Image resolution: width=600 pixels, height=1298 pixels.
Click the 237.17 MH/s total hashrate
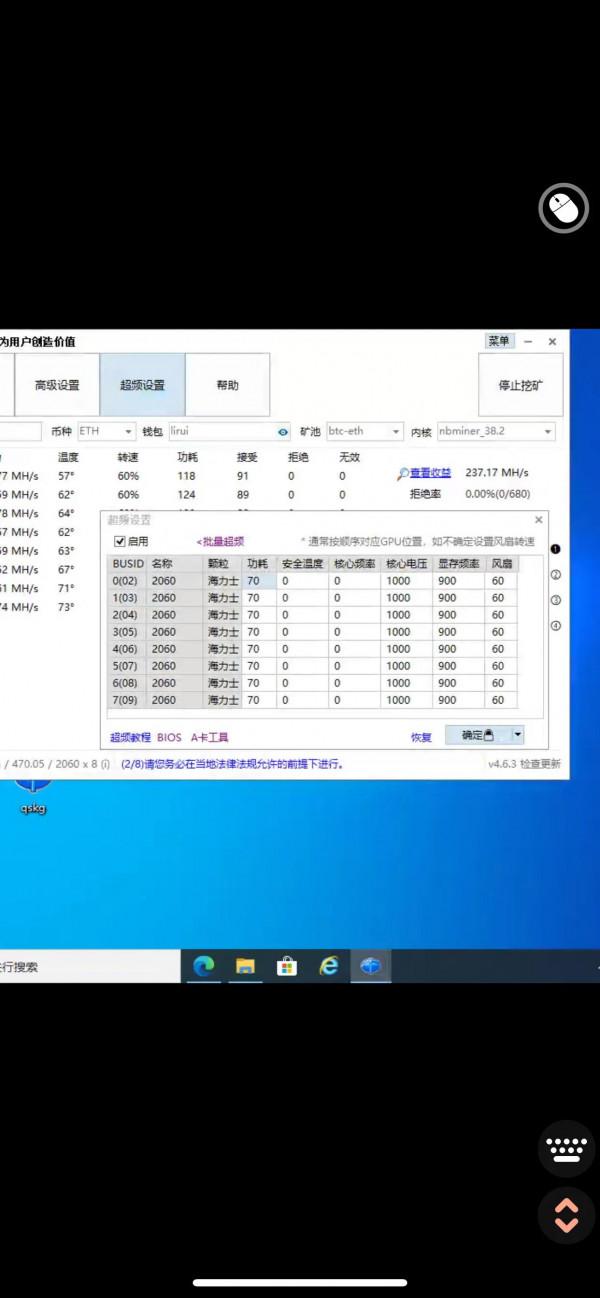click(497, 473)
